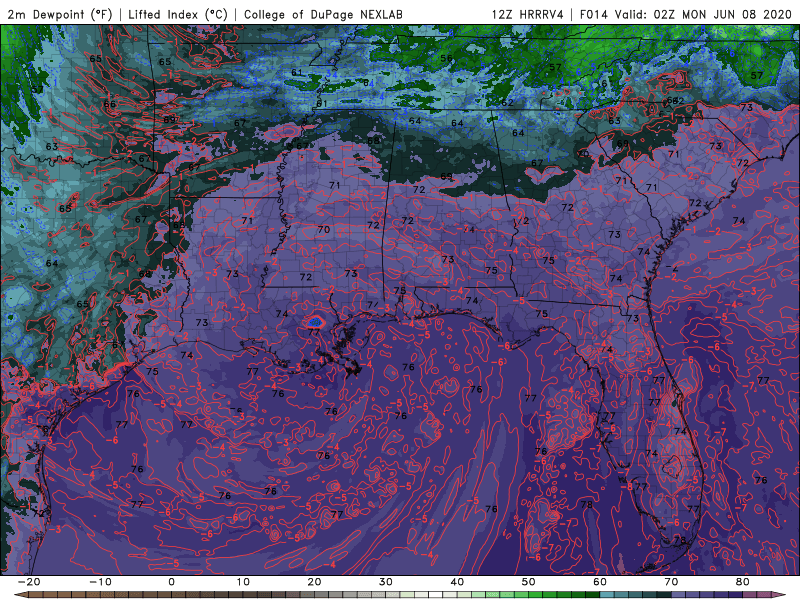Viewport: 800px width, 600px height.
Task: Click the "0" color scale label
Action: 171,582
